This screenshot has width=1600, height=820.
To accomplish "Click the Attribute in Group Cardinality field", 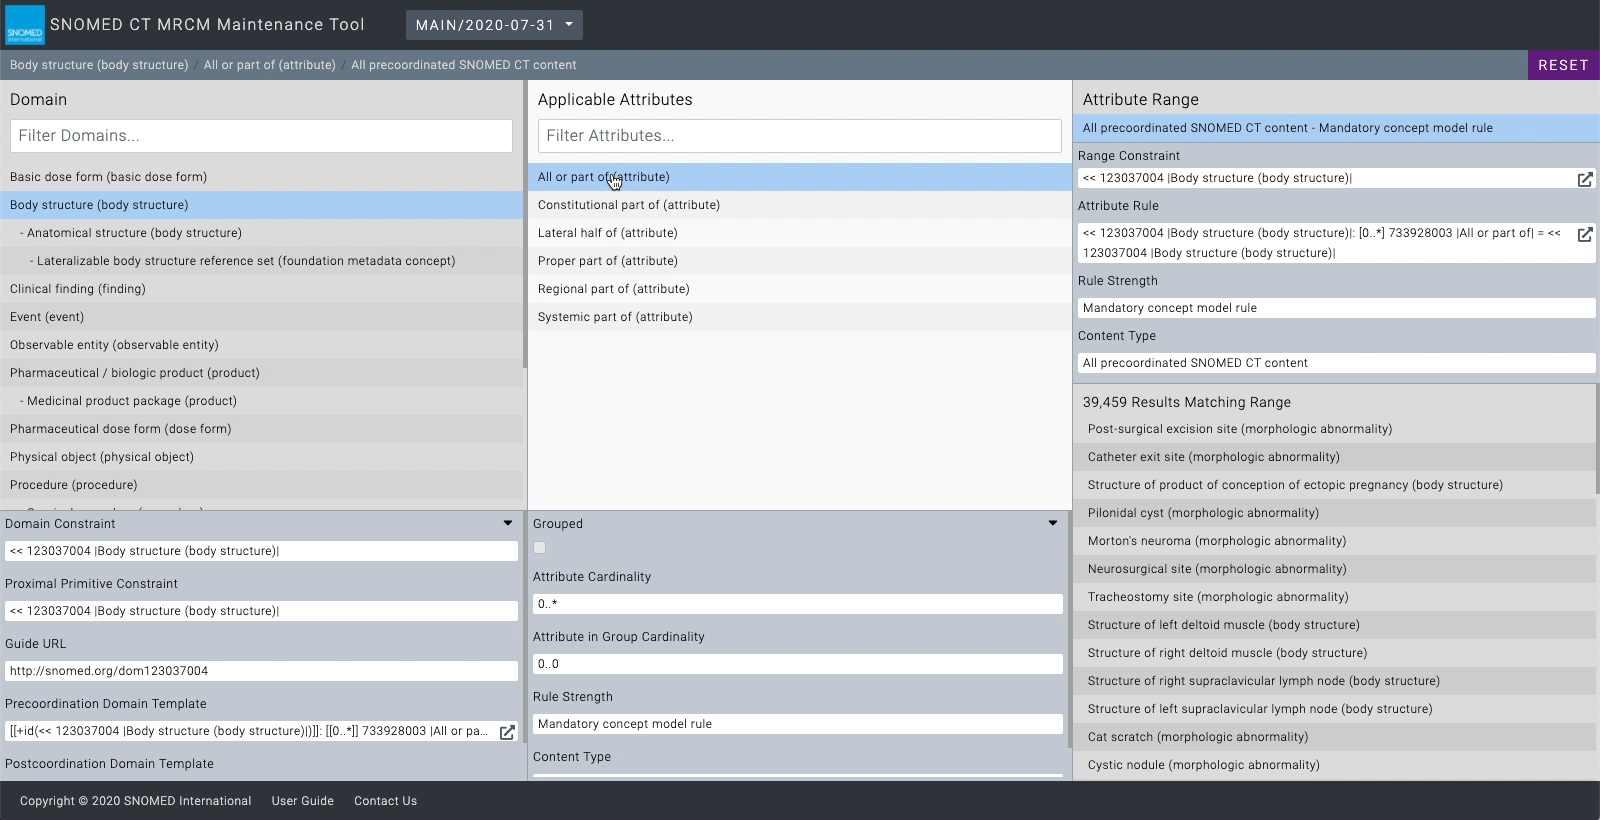I will point(798,664).
